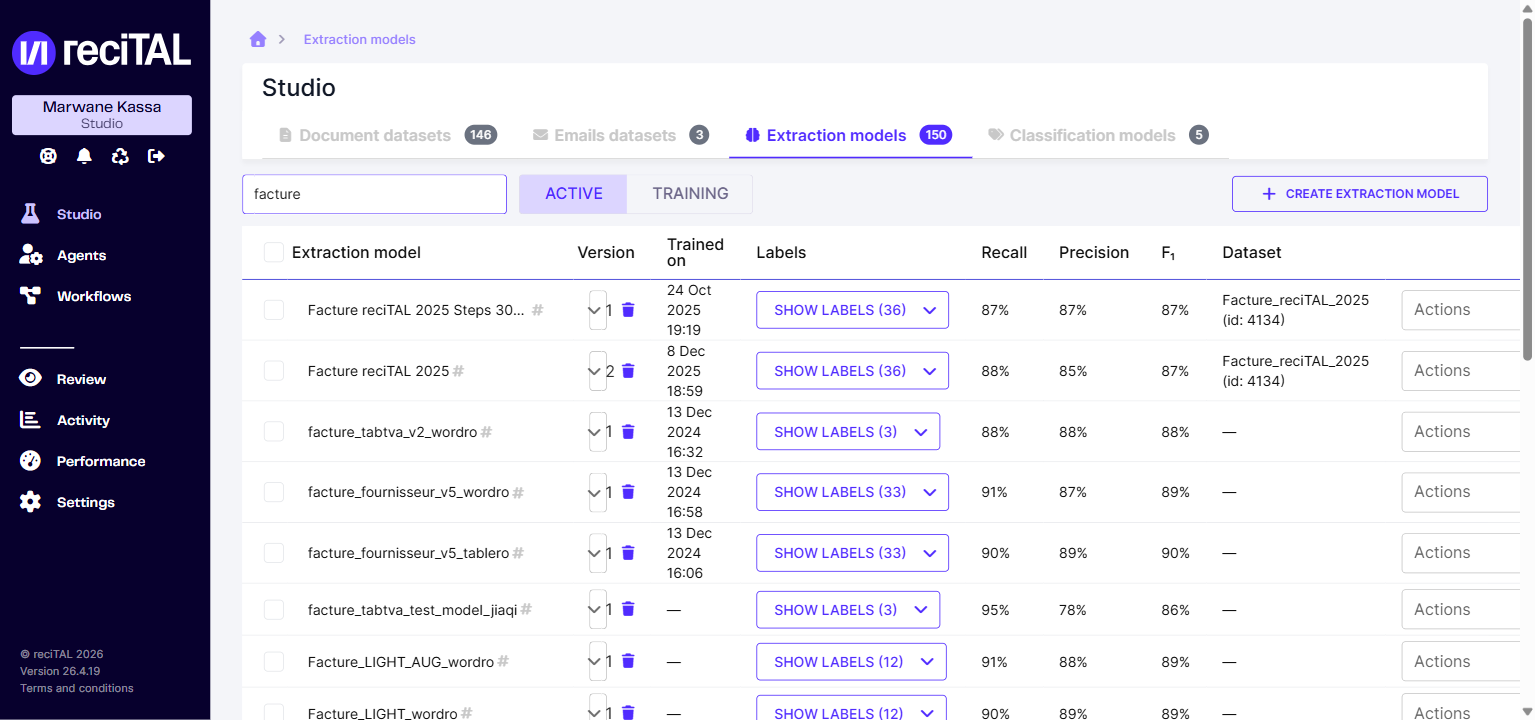Go to the home breadcrumb icon
This screenshot has height=720, width=1535.
[x=258, y=39]
